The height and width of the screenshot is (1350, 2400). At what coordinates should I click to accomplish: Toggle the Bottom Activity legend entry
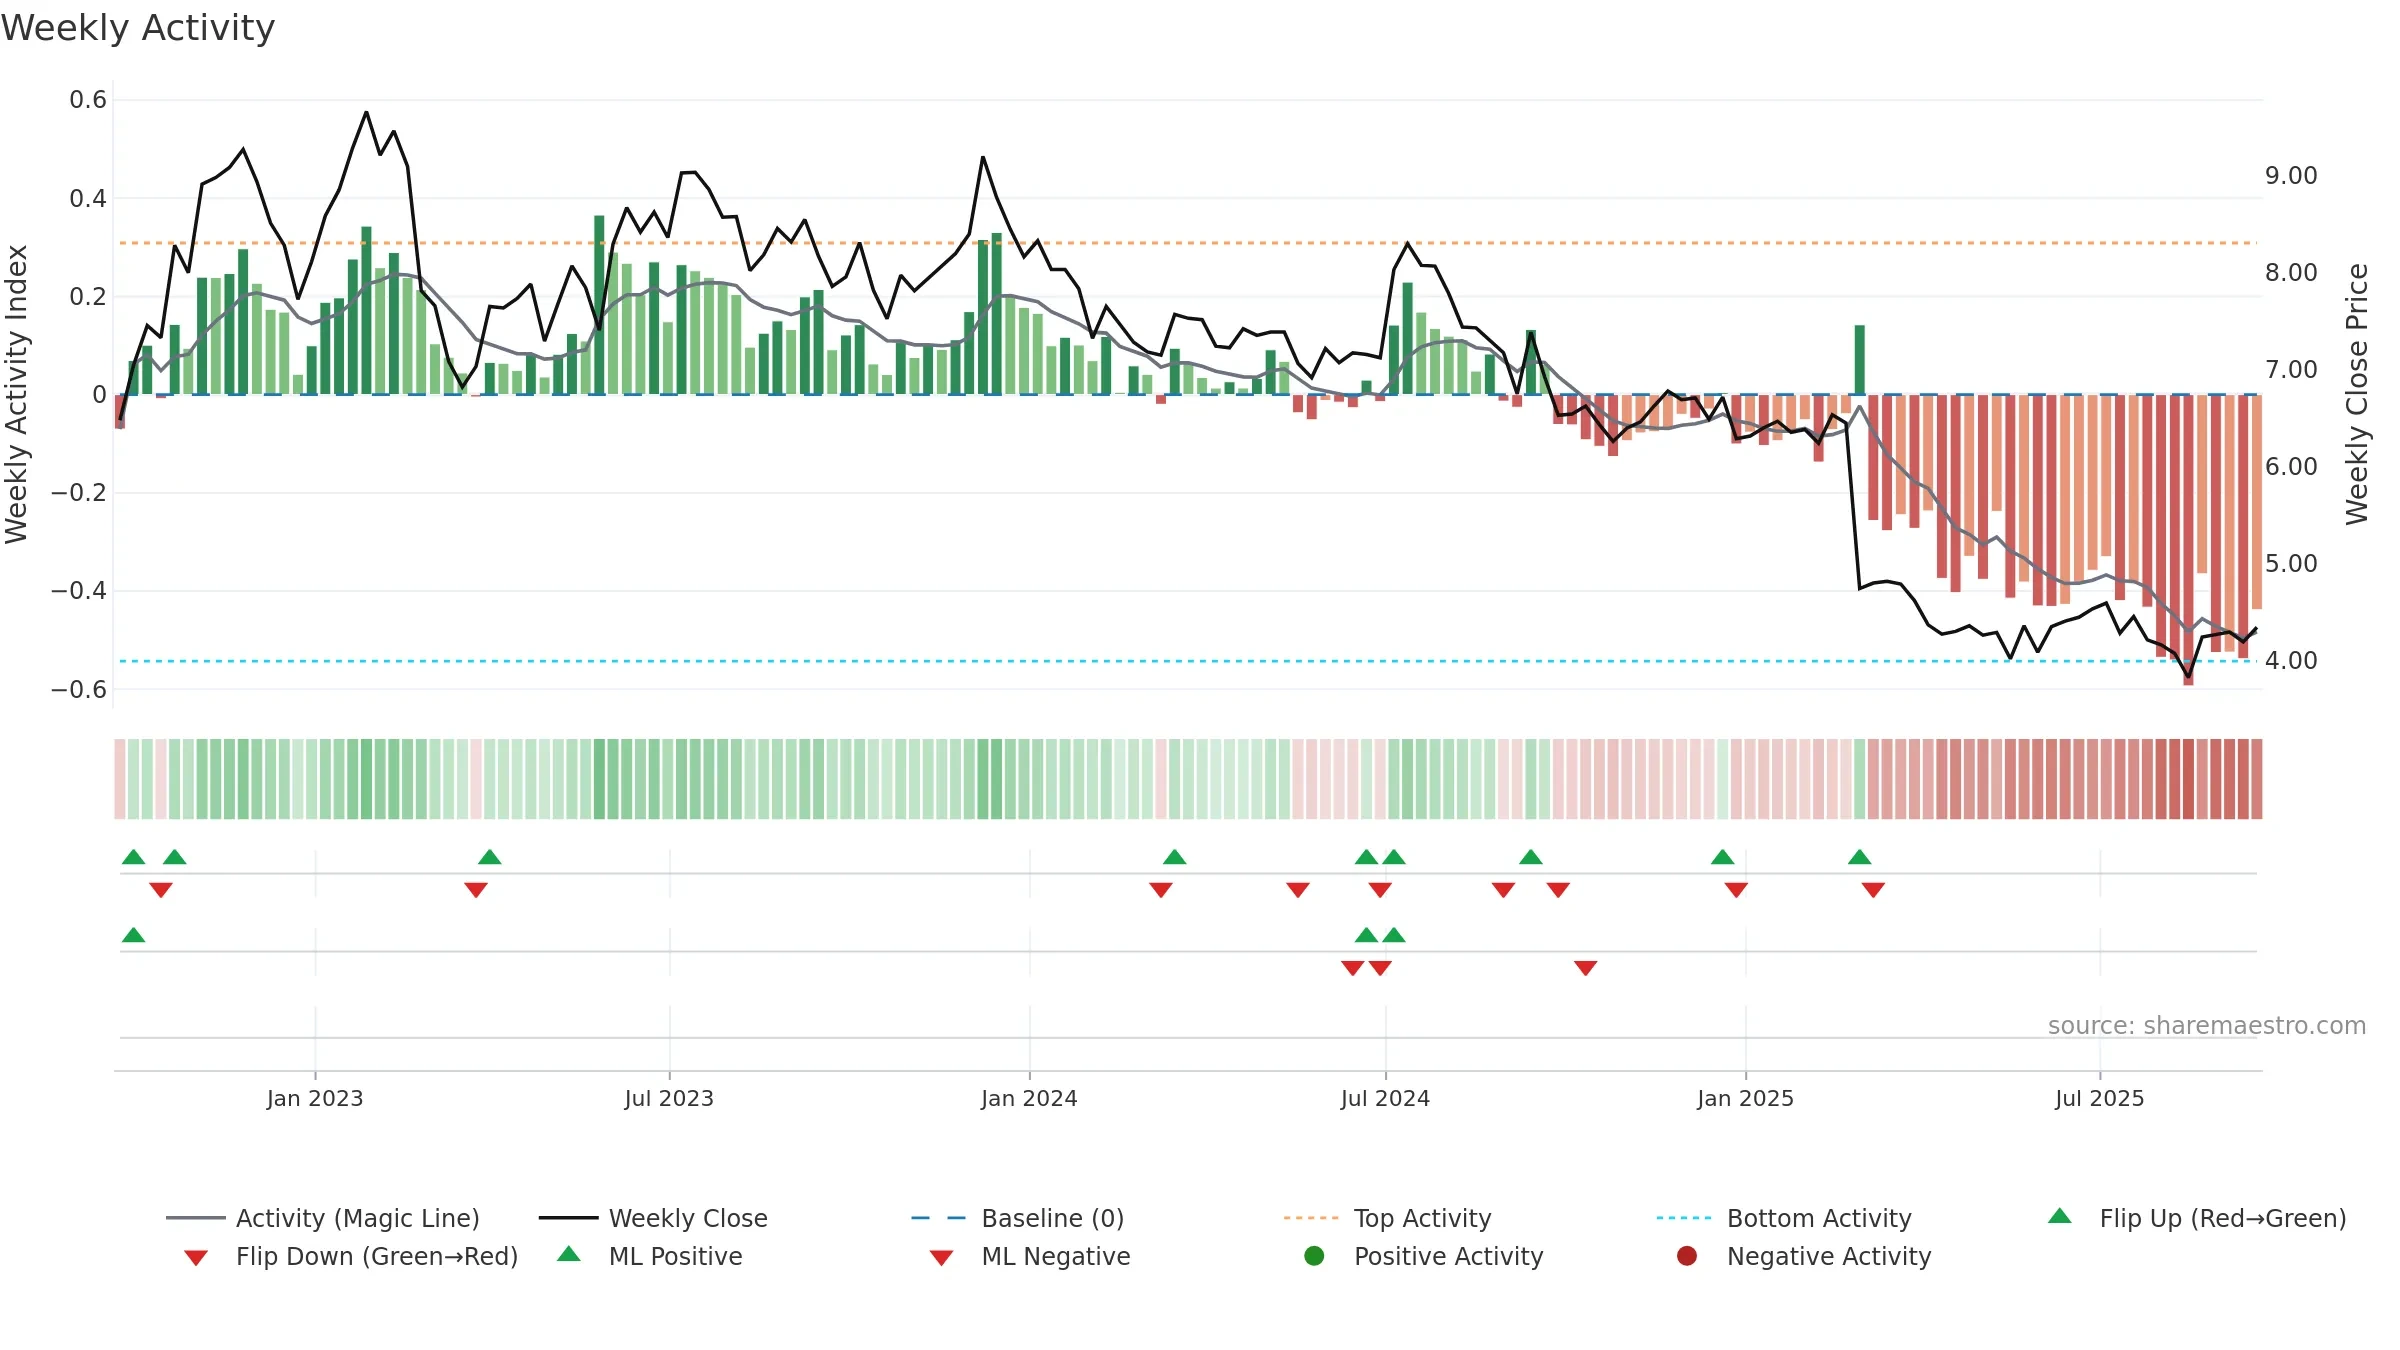coord(1784,1218)
